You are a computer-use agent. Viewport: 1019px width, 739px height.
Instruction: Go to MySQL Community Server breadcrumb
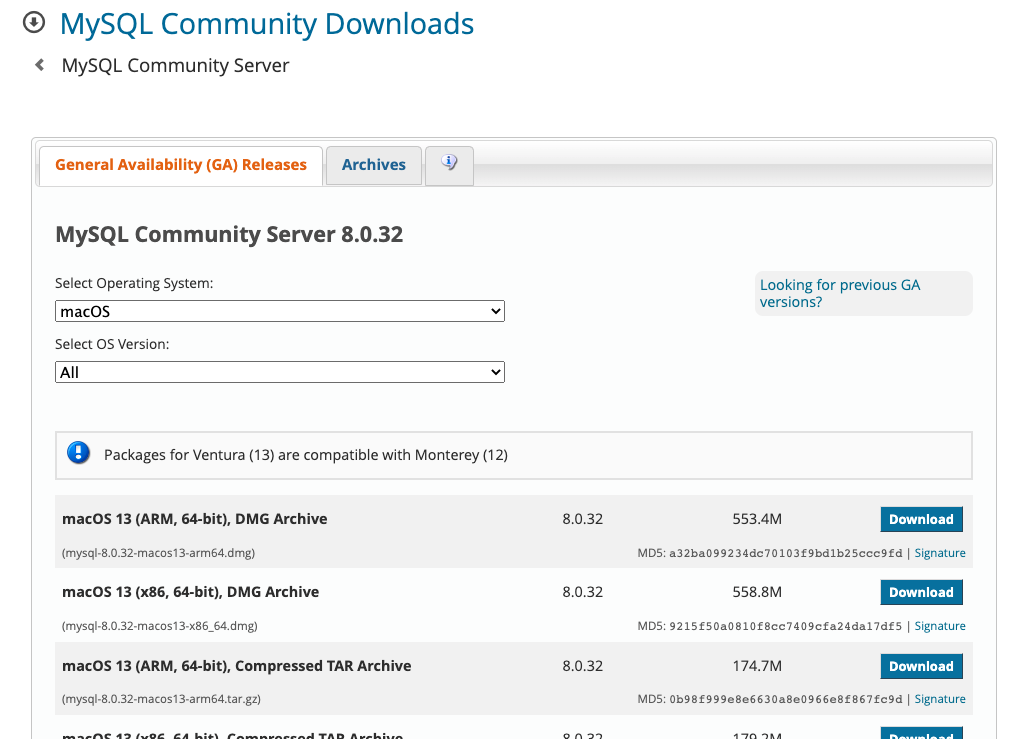click(175, 66)
